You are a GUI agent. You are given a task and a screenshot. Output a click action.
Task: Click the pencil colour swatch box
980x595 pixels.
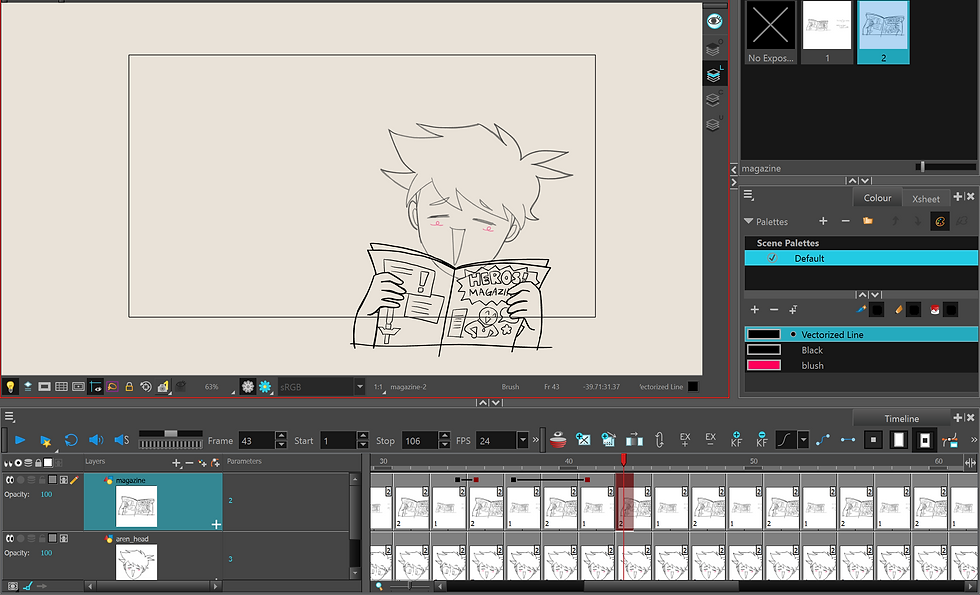click(x=914, y=310)
